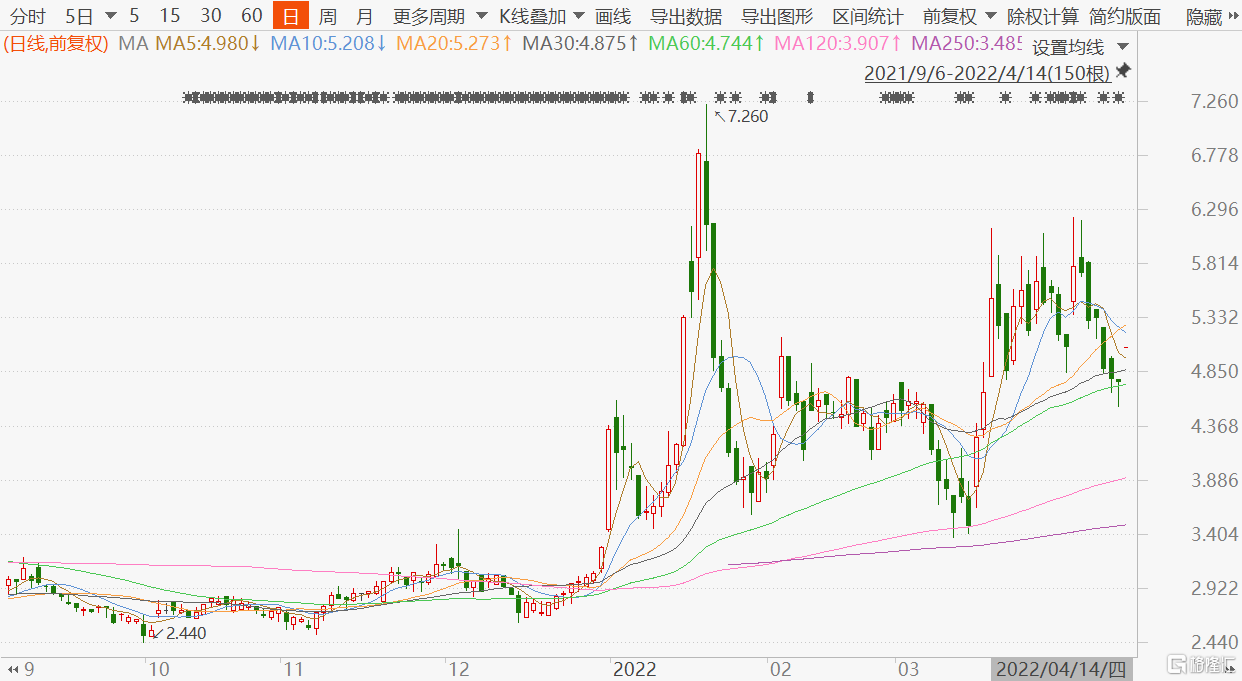
Task: Select the 周 weekly period tab
Action: point(327,17)
